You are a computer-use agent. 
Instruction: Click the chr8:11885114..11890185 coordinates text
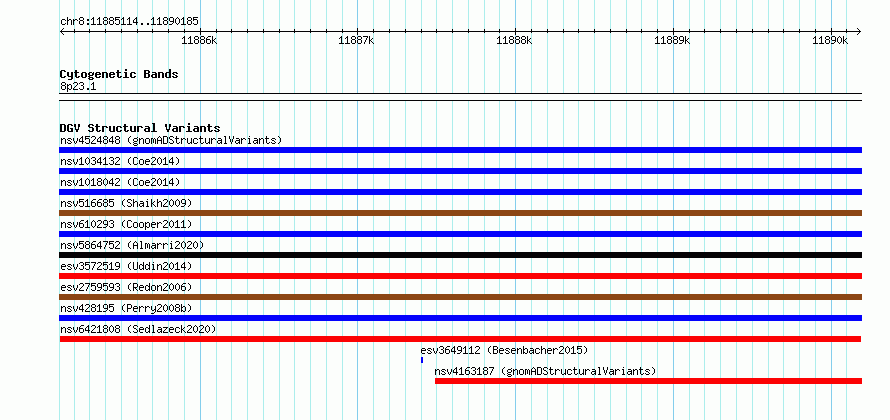point(129,22)
